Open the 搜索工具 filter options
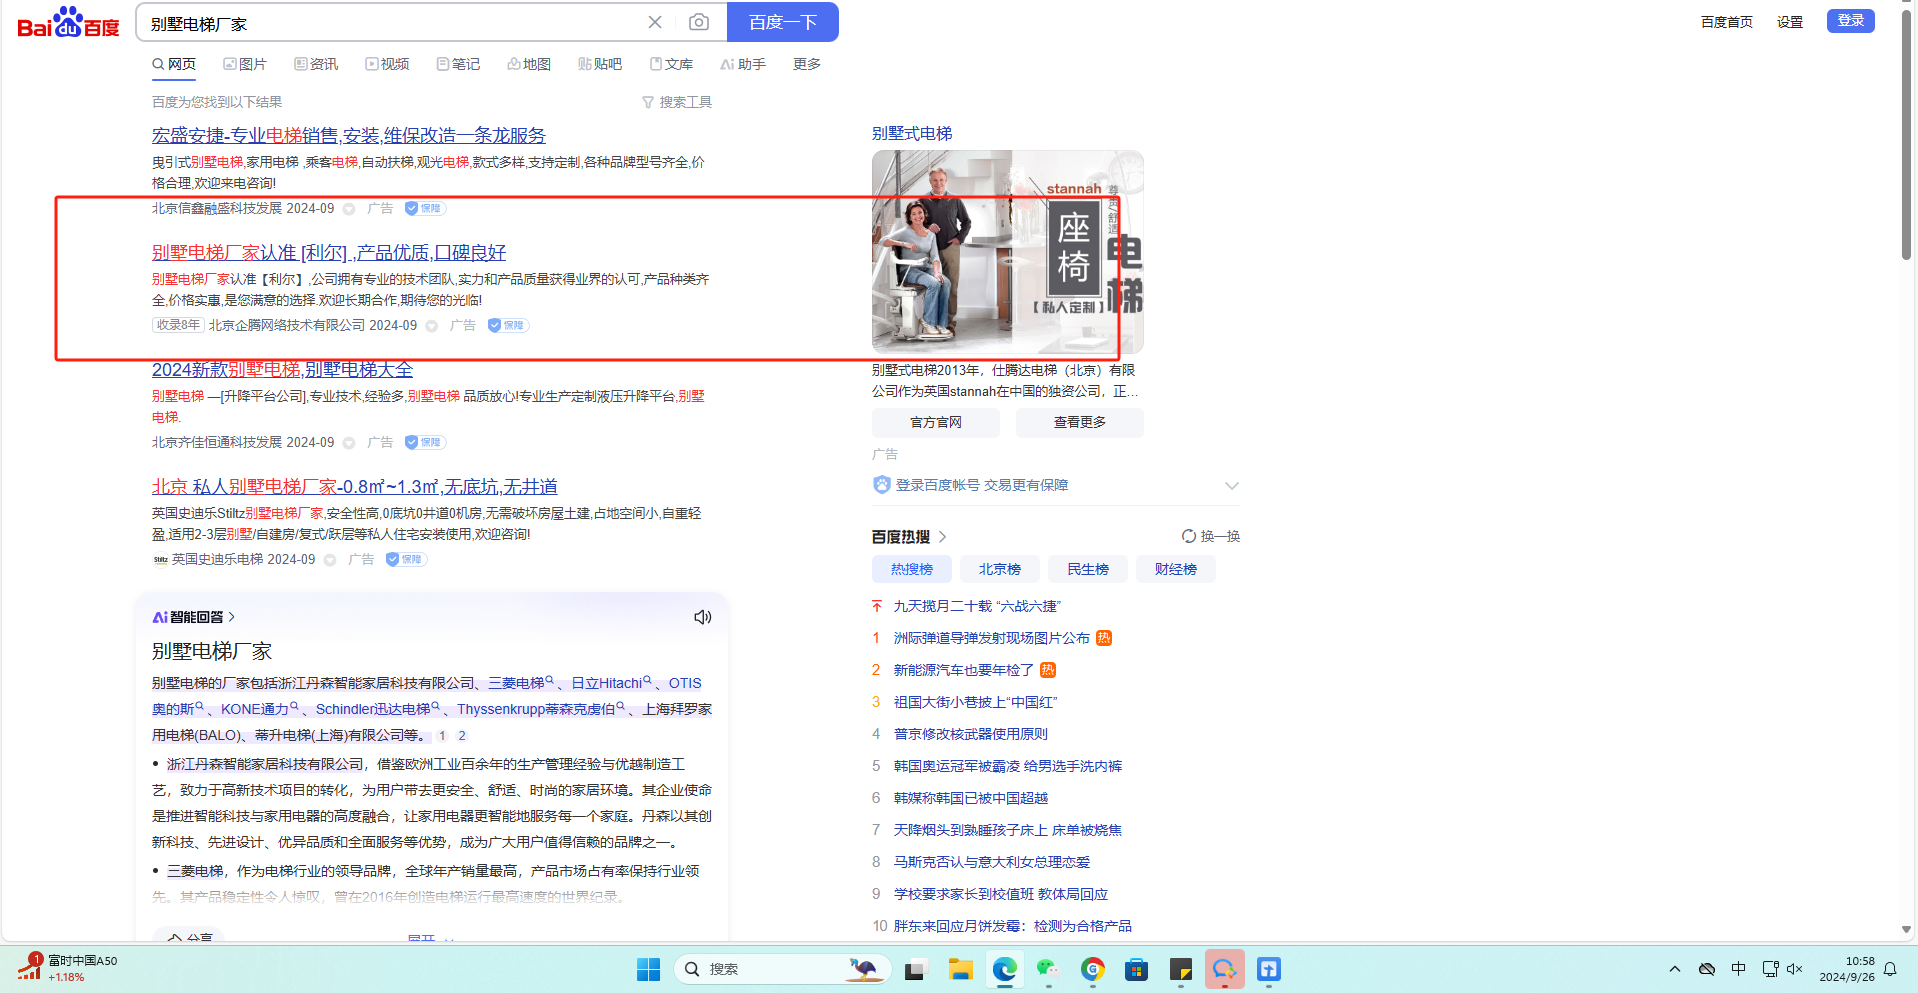Viewport: 1918px width, 993px height. tap(677, 102)
